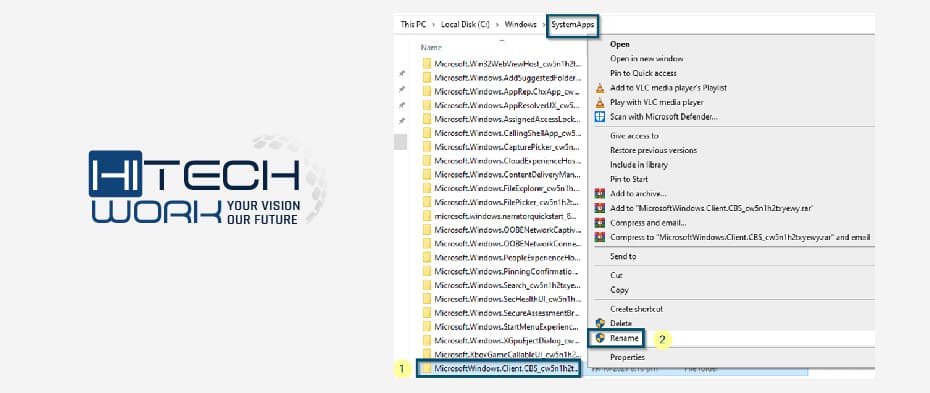Select Pin to Start

[x=629, y=179]
